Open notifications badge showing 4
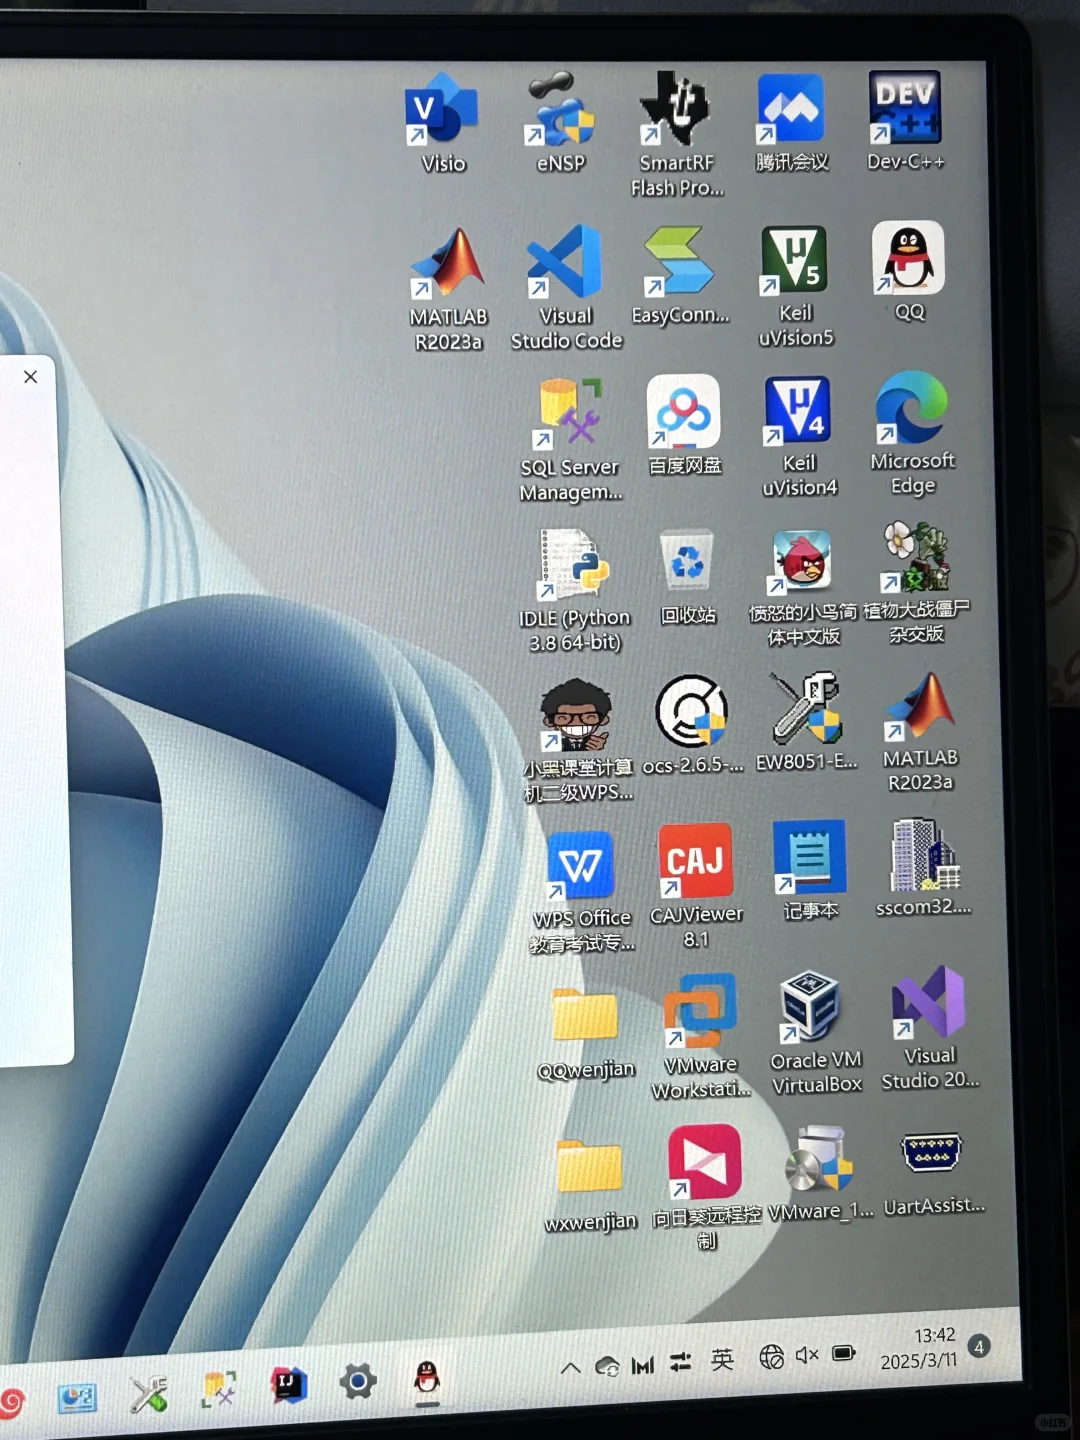 pos(979,1346)
